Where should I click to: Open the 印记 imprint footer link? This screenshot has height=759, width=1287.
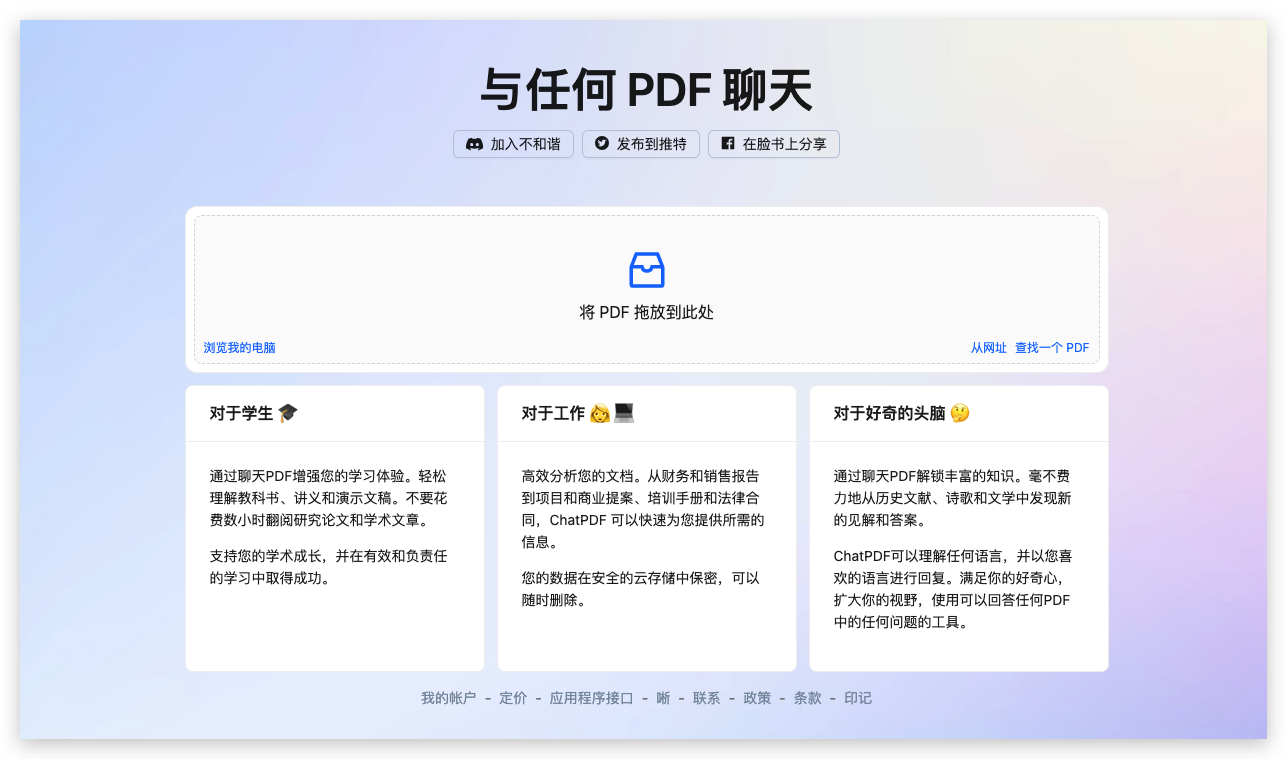(858, 698)
